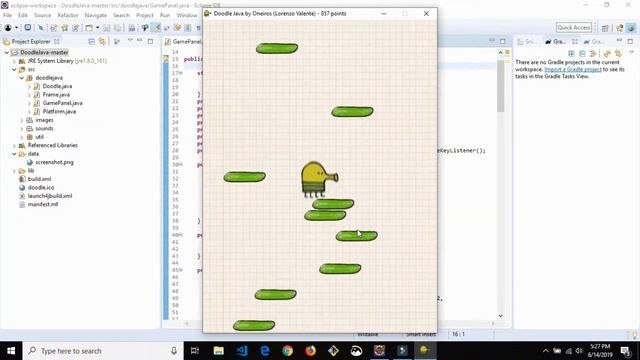Collapse the src folder
This screenshot has width=640, height=360.
(x=14, y=70)
